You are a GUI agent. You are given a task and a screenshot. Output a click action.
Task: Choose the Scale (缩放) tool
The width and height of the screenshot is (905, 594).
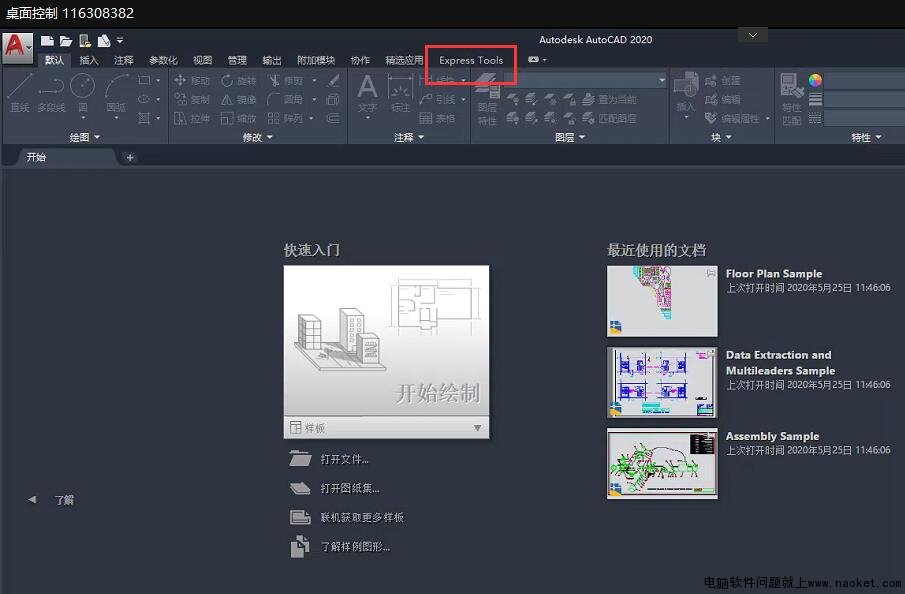238,118
